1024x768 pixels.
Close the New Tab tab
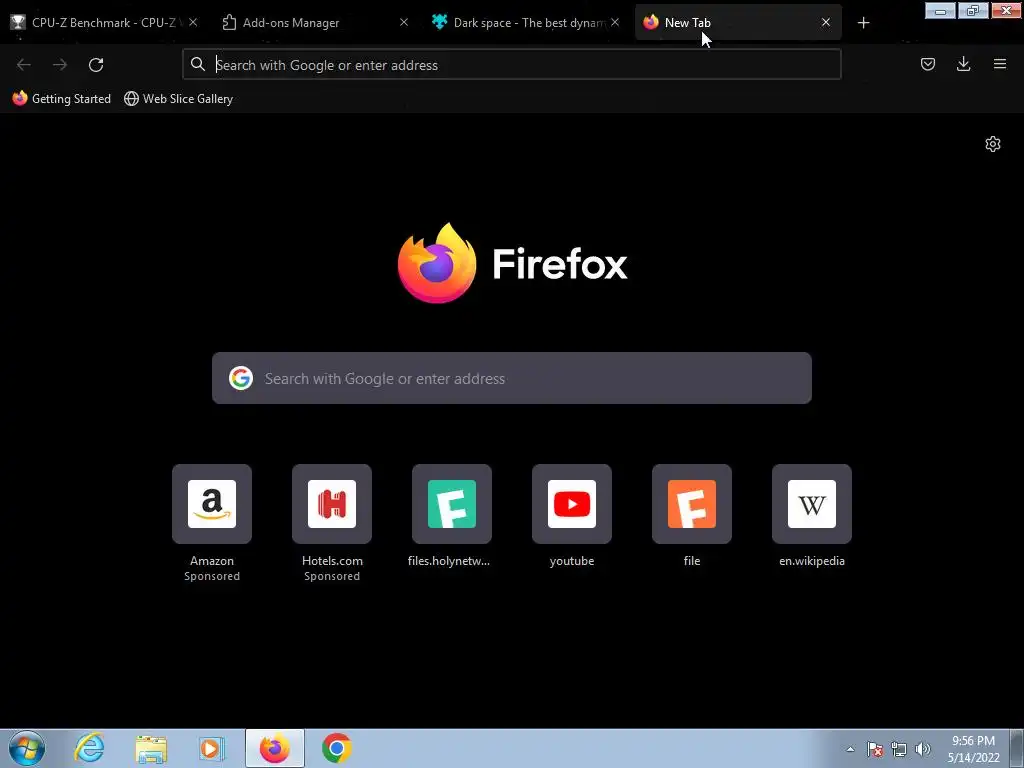point(825,22)
